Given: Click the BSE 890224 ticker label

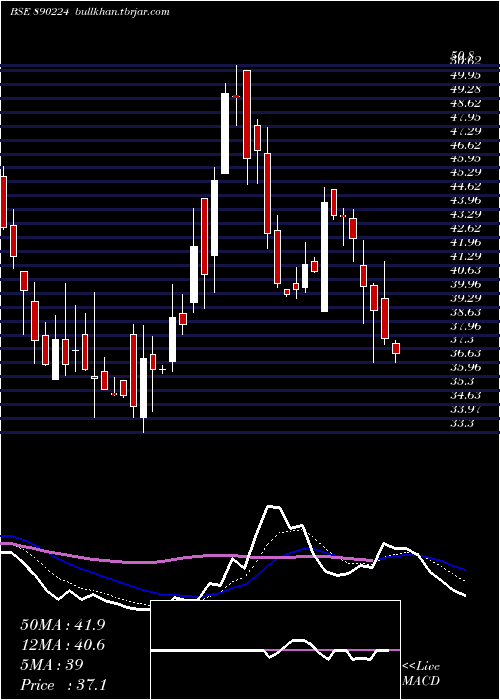Looking at the screenshot, I should (39, 12).
